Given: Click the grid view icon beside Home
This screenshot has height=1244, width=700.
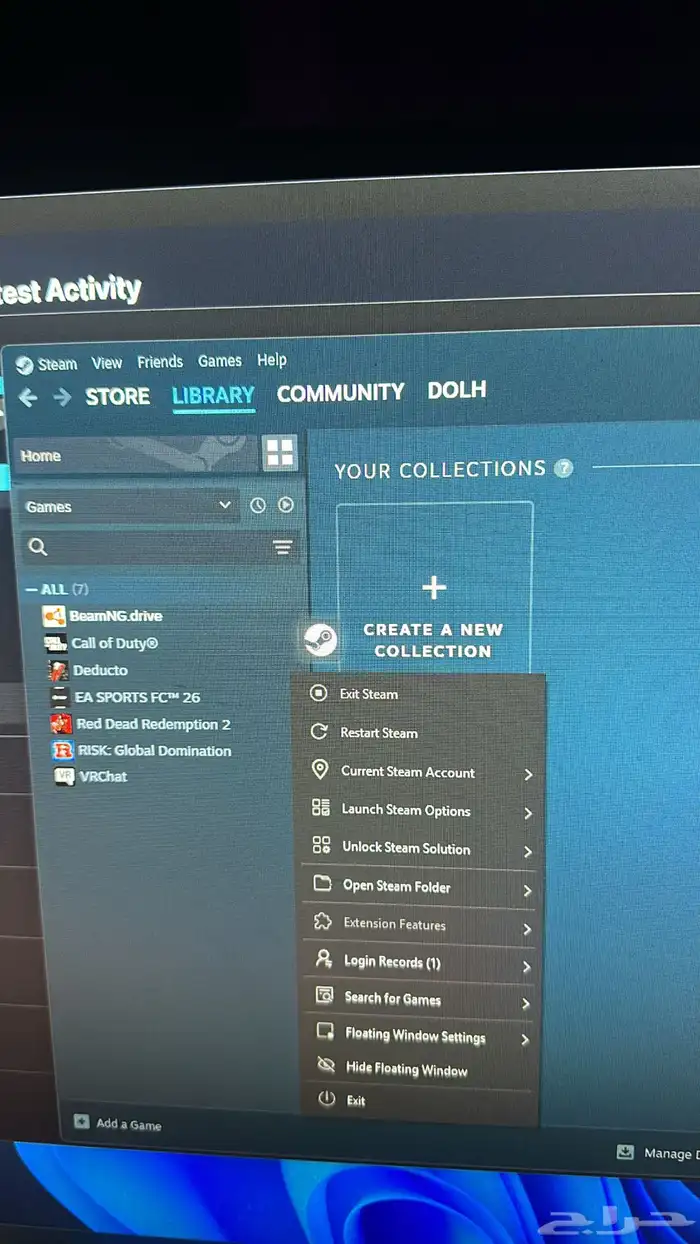Looking at the screenshot, I should (x=280, y=454).
